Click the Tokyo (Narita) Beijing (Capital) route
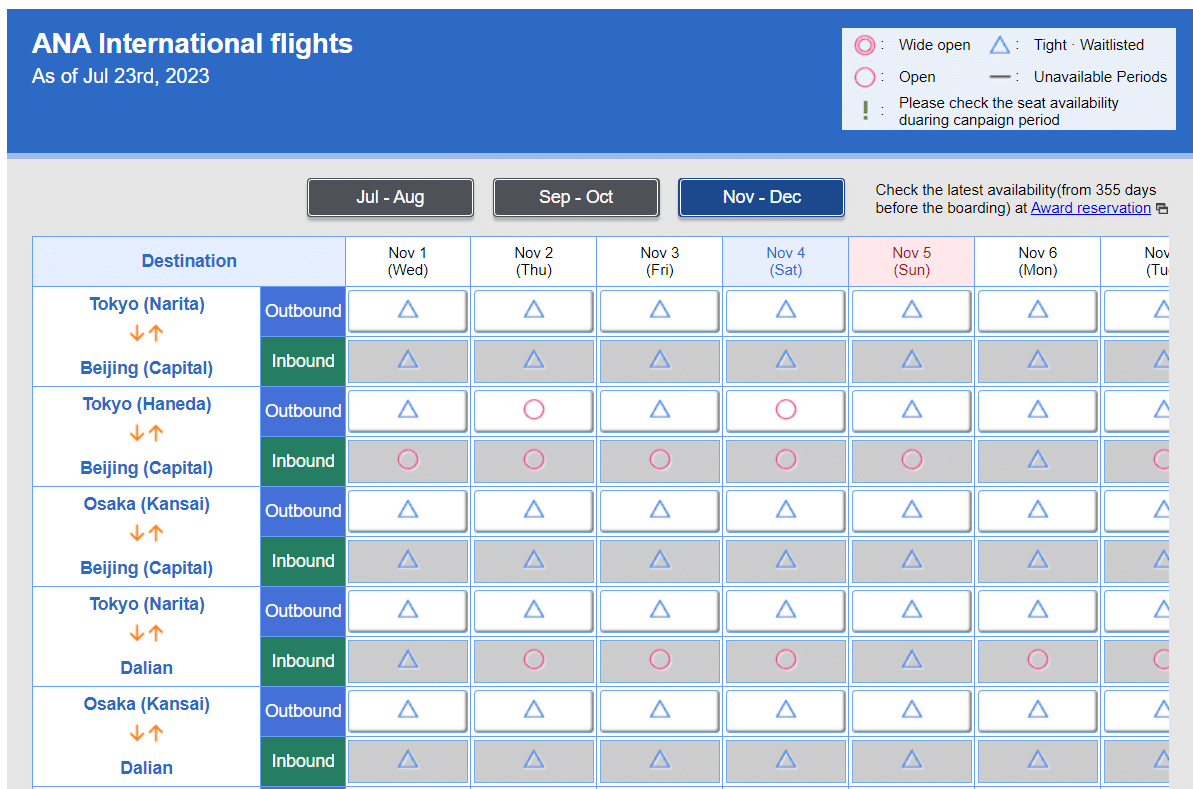 tap(147, 336)
